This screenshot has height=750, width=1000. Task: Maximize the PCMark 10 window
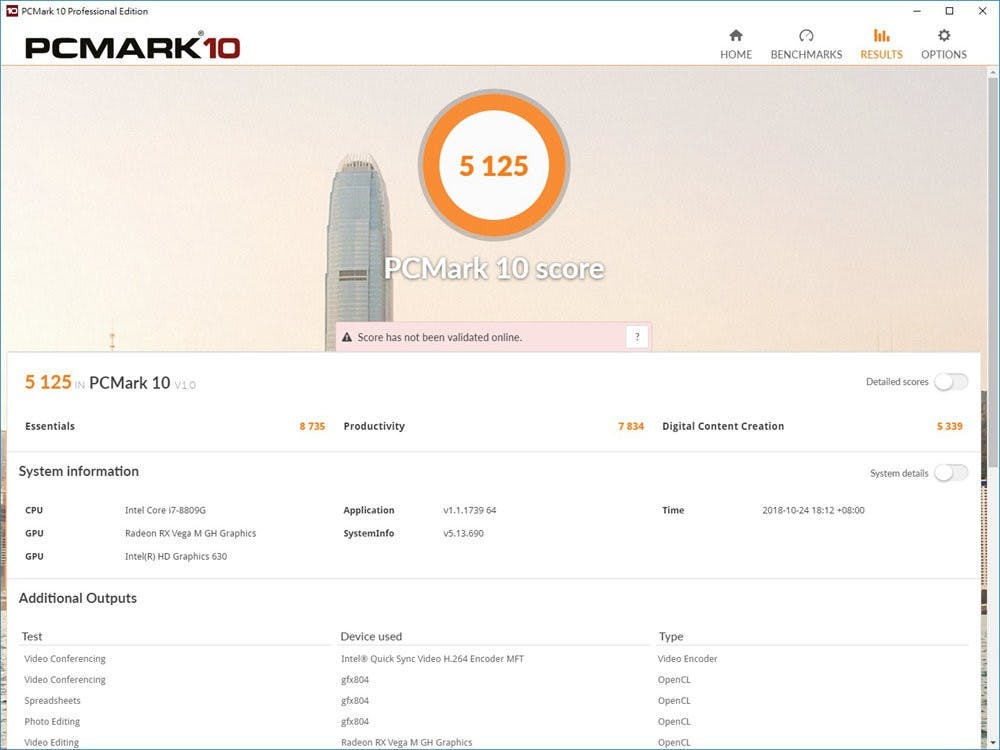pos(949,11)
